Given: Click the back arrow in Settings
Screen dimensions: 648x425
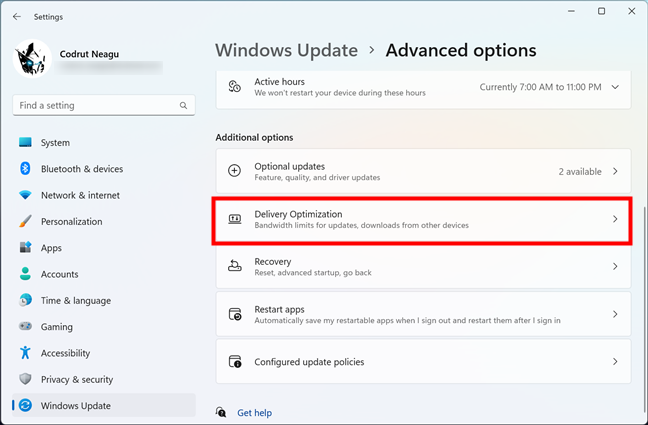Looking at the screenshot, I should click(17, 17).
